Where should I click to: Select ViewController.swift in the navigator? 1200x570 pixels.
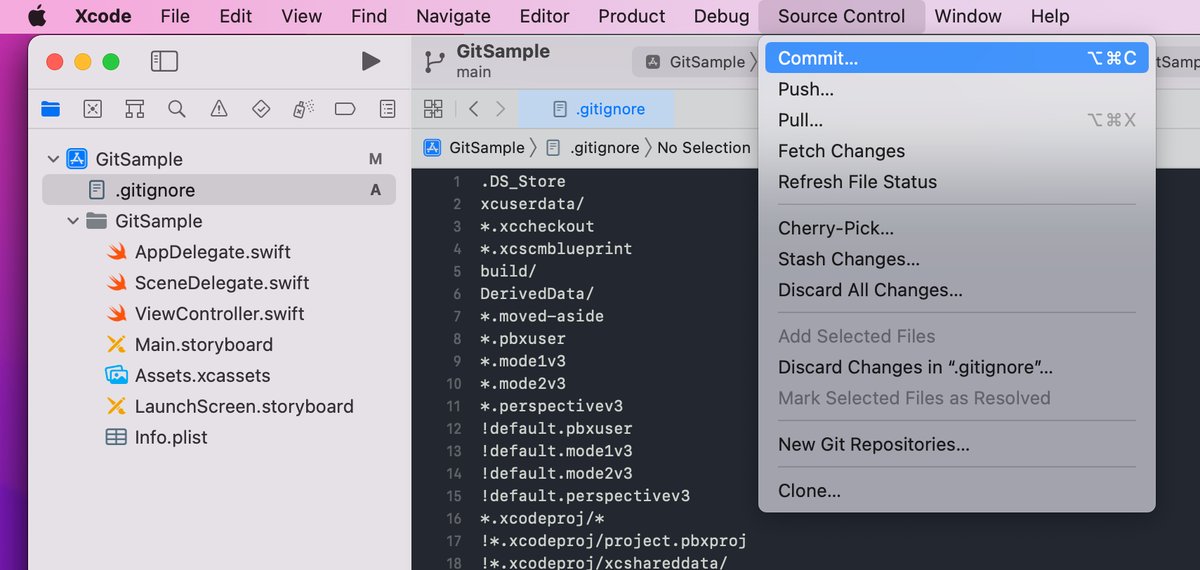[219, 314]
